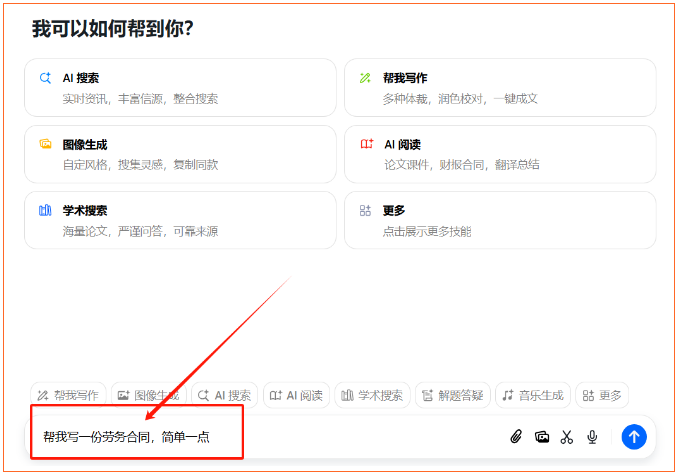This screenshot has height=476, width=677.
Task: Click the 帮我写作 card pen icon
Action: click(x=365, y=78)
